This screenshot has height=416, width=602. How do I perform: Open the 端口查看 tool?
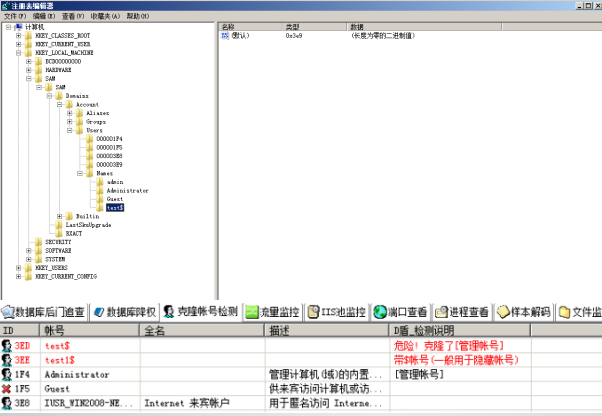click(401, 312)
